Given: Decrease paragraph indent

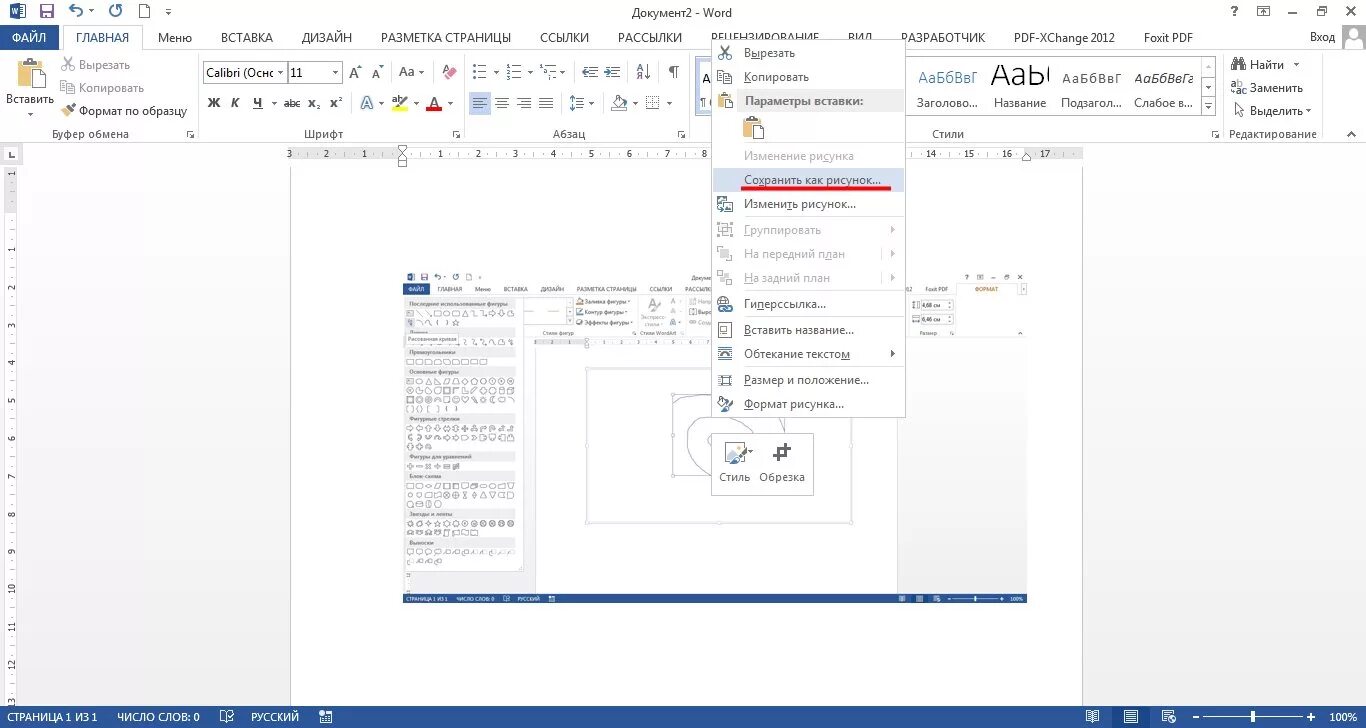Looking at the screenshot, I should (x=590, y=72).
